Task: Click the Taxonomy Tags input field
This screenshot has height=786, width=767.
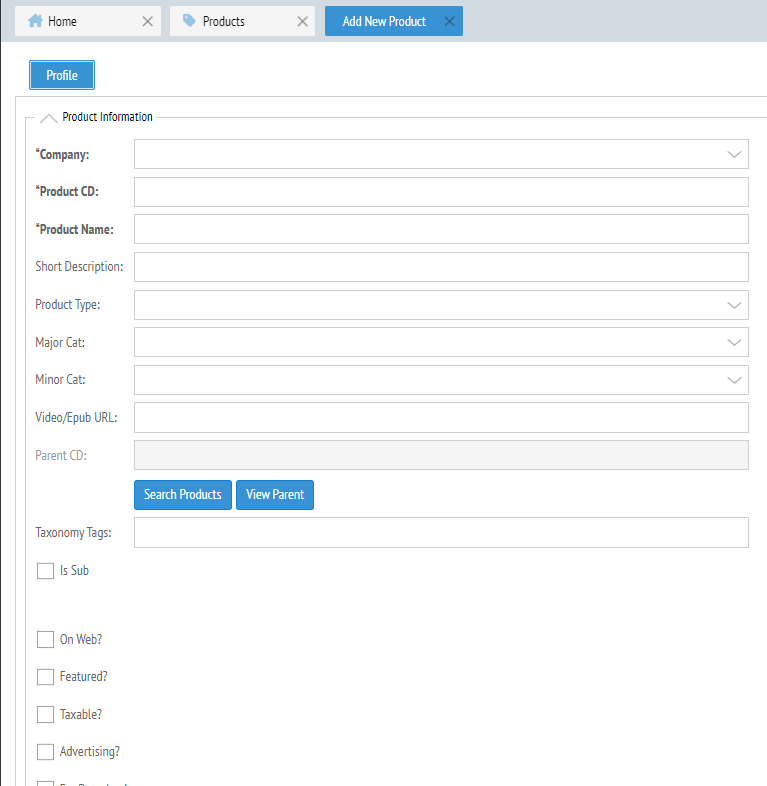Action: 441,532
